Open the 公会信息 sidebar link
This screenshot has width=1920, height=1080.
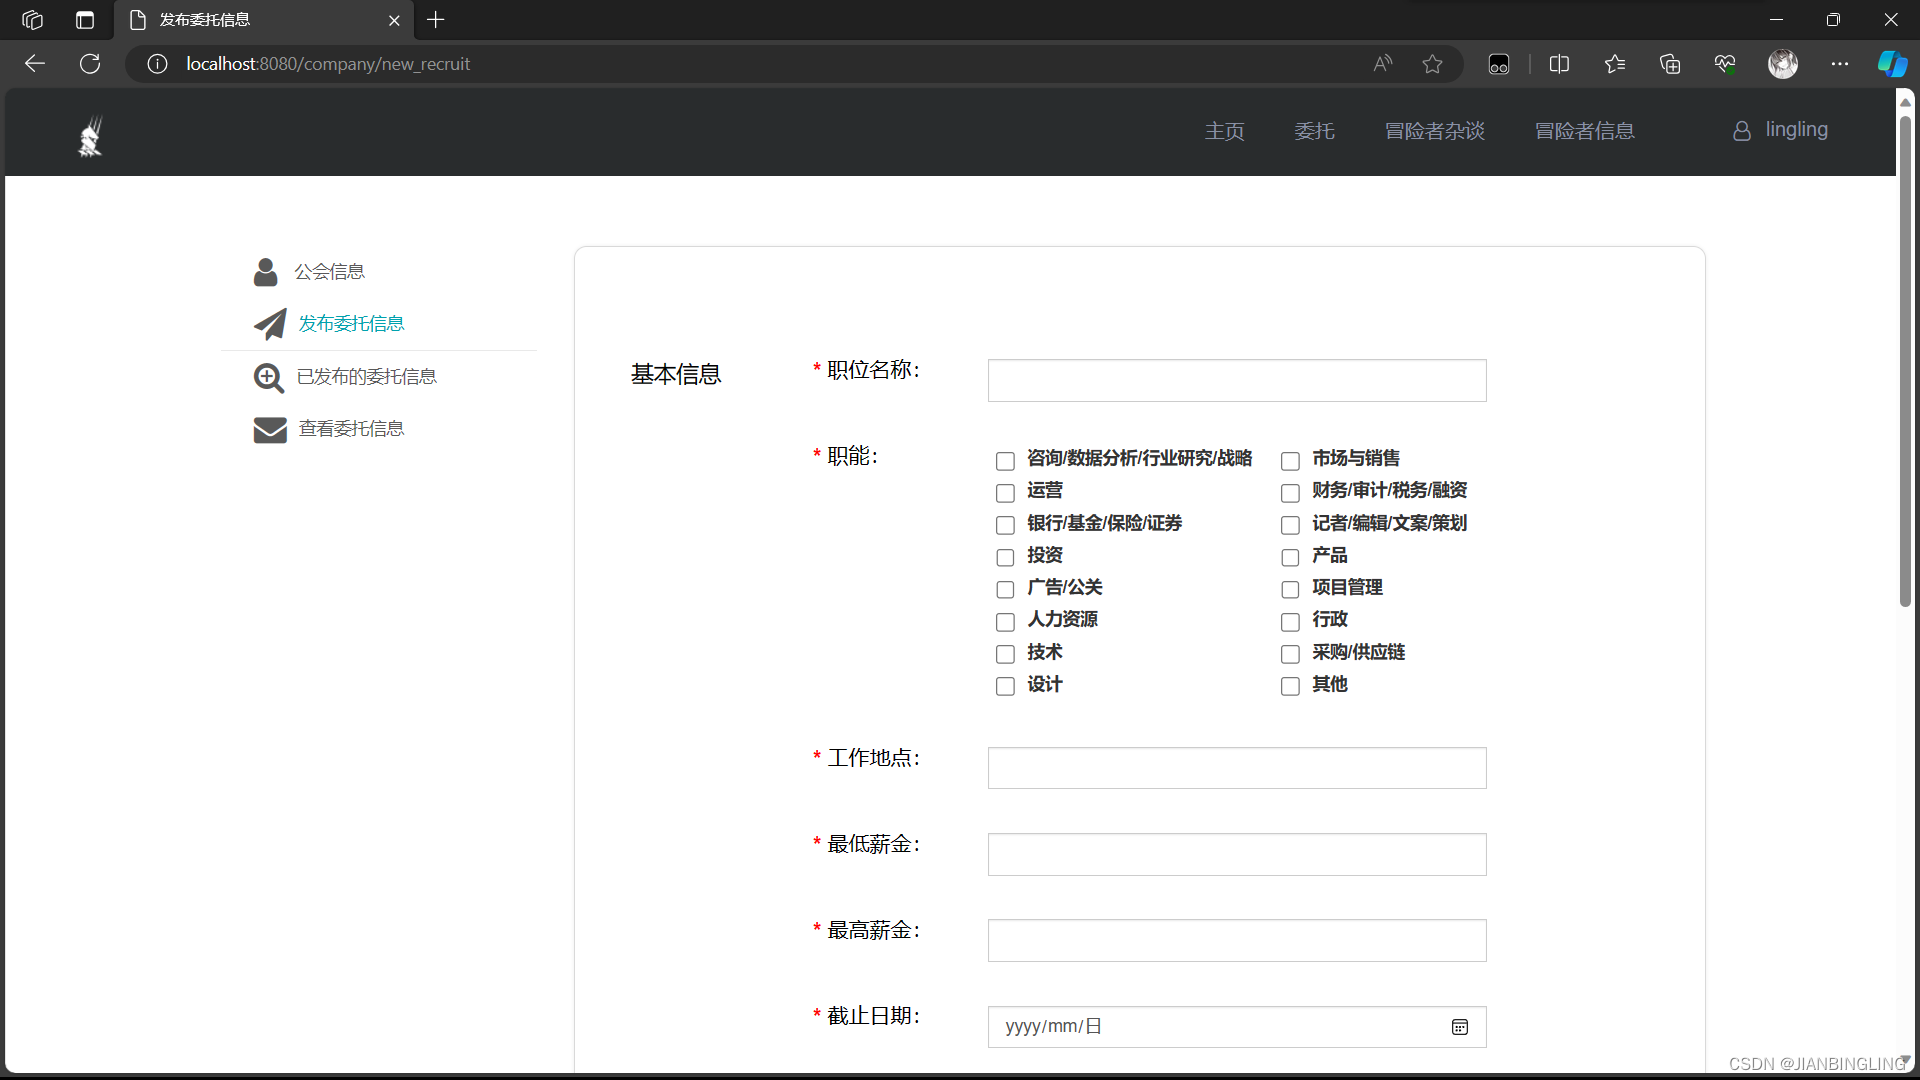coord(329,272)
